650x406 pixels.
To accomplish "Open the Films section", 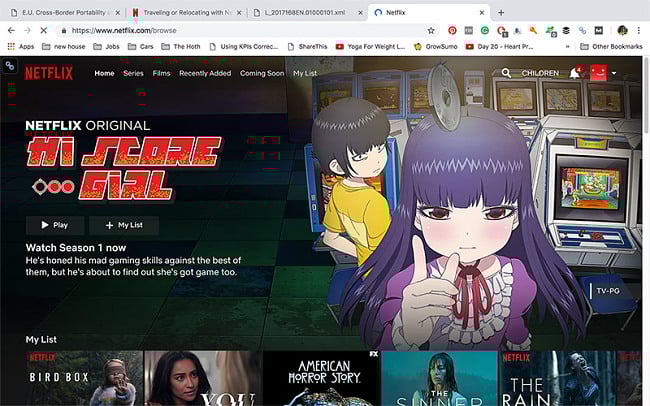I will click(x=161, y=73).
